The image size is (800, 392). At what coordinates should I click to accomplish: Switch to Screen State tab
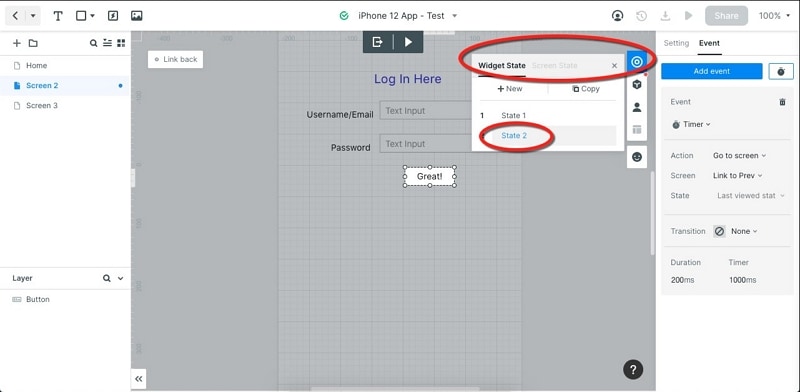coord(555,65)
